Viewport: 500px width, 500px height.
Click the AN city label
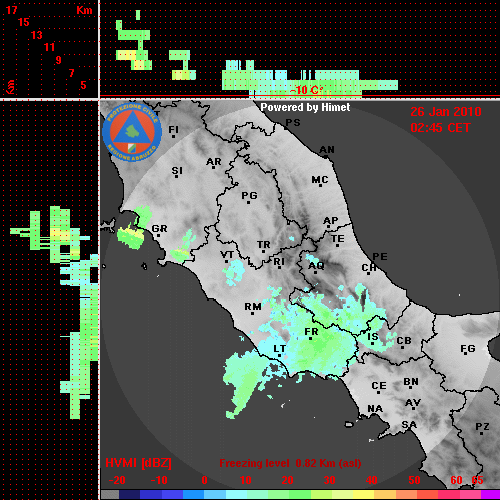point(327,150)
